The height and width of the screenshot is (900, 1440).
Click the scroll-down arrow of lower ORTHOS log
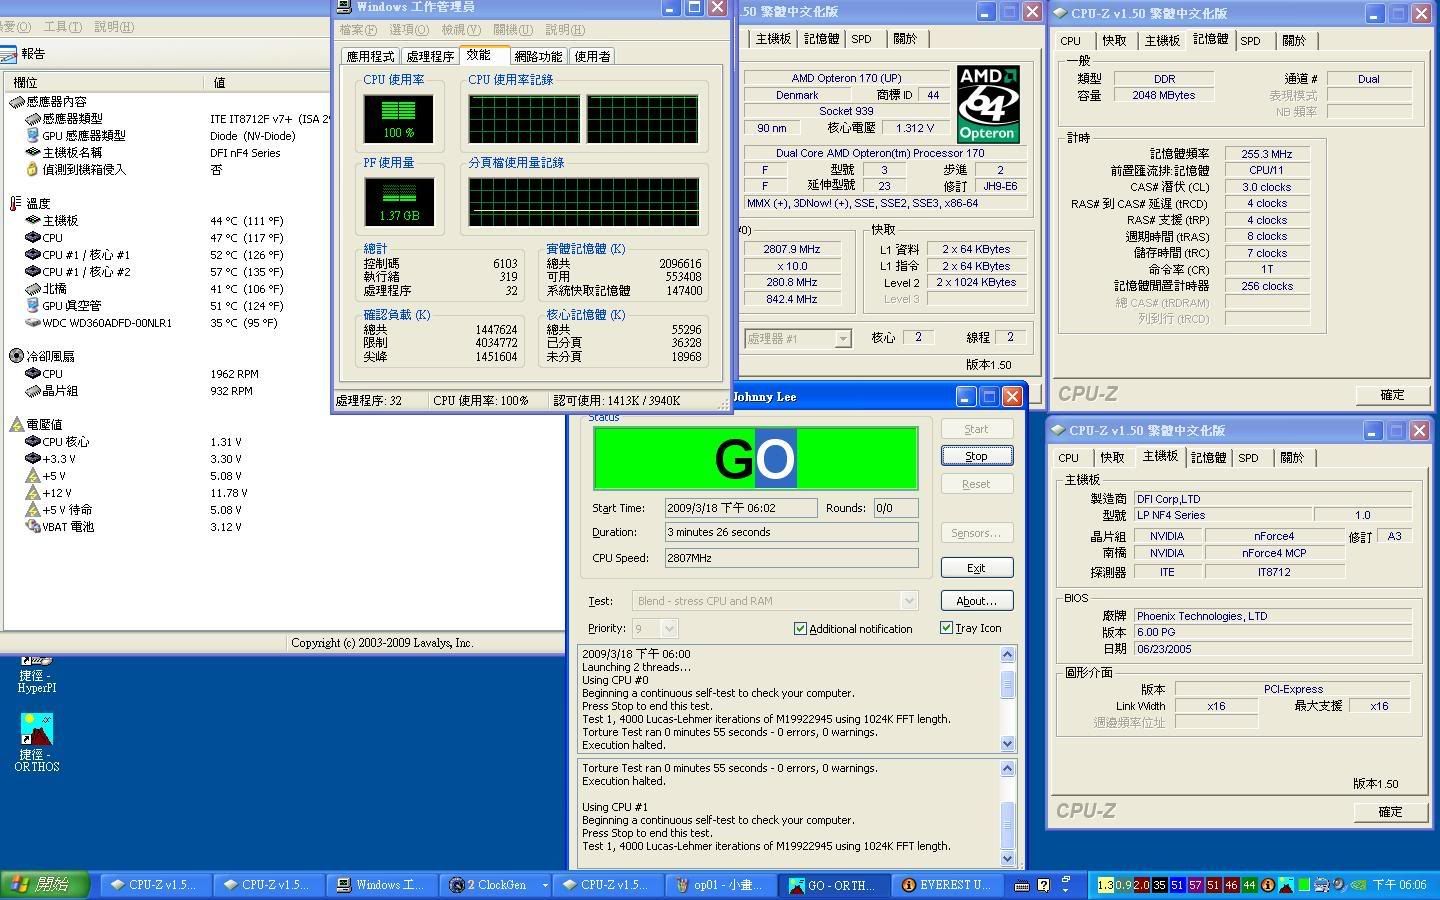click(1007, 859)
